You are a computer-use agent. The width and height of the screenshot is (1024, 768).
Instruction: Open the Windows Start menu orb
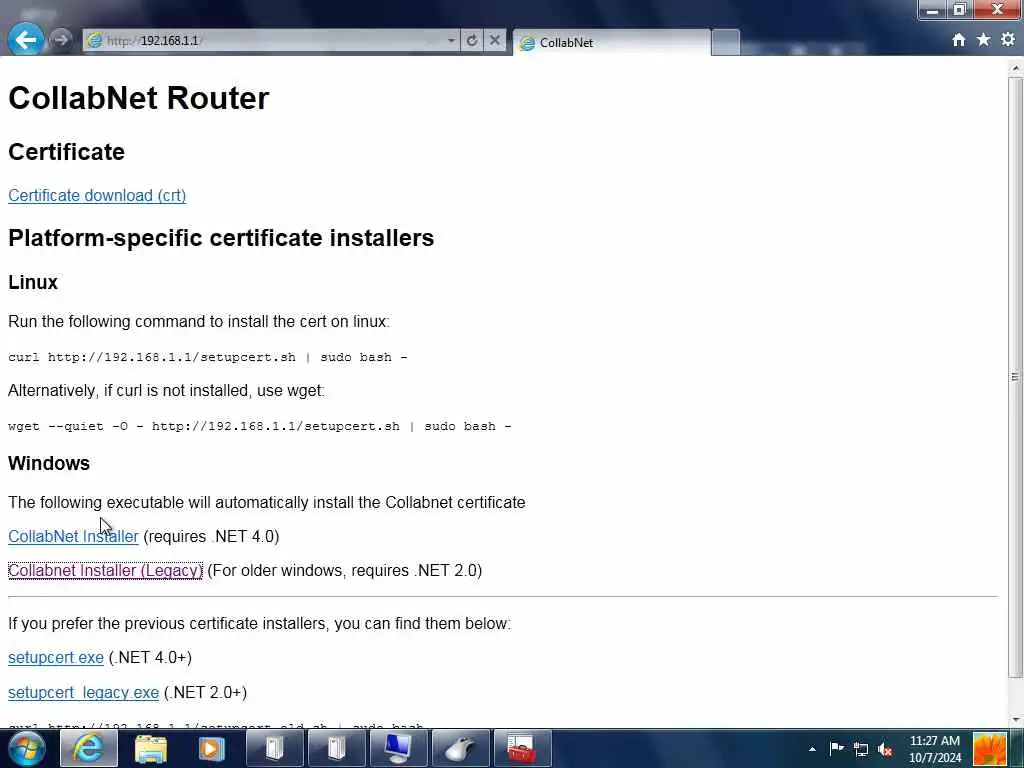click(x=26, y=748)
